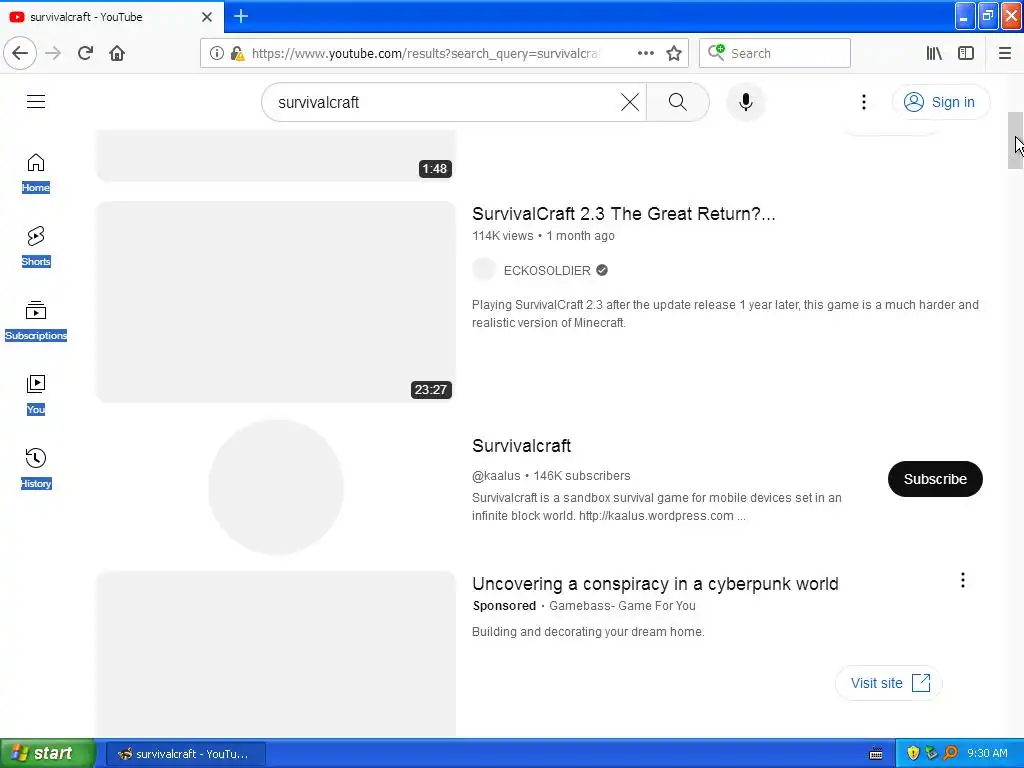Click the "114K views" text

pos(502,236)
